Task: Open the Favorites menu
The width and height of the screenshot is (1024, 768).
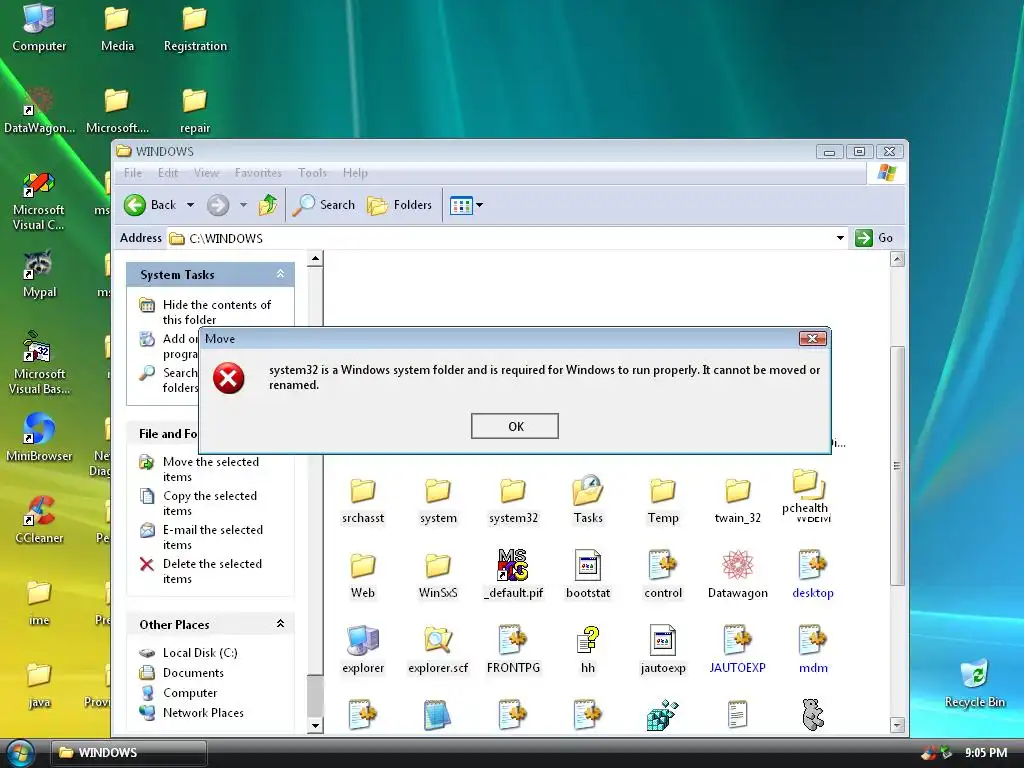Action: click(x=258, y=173)
